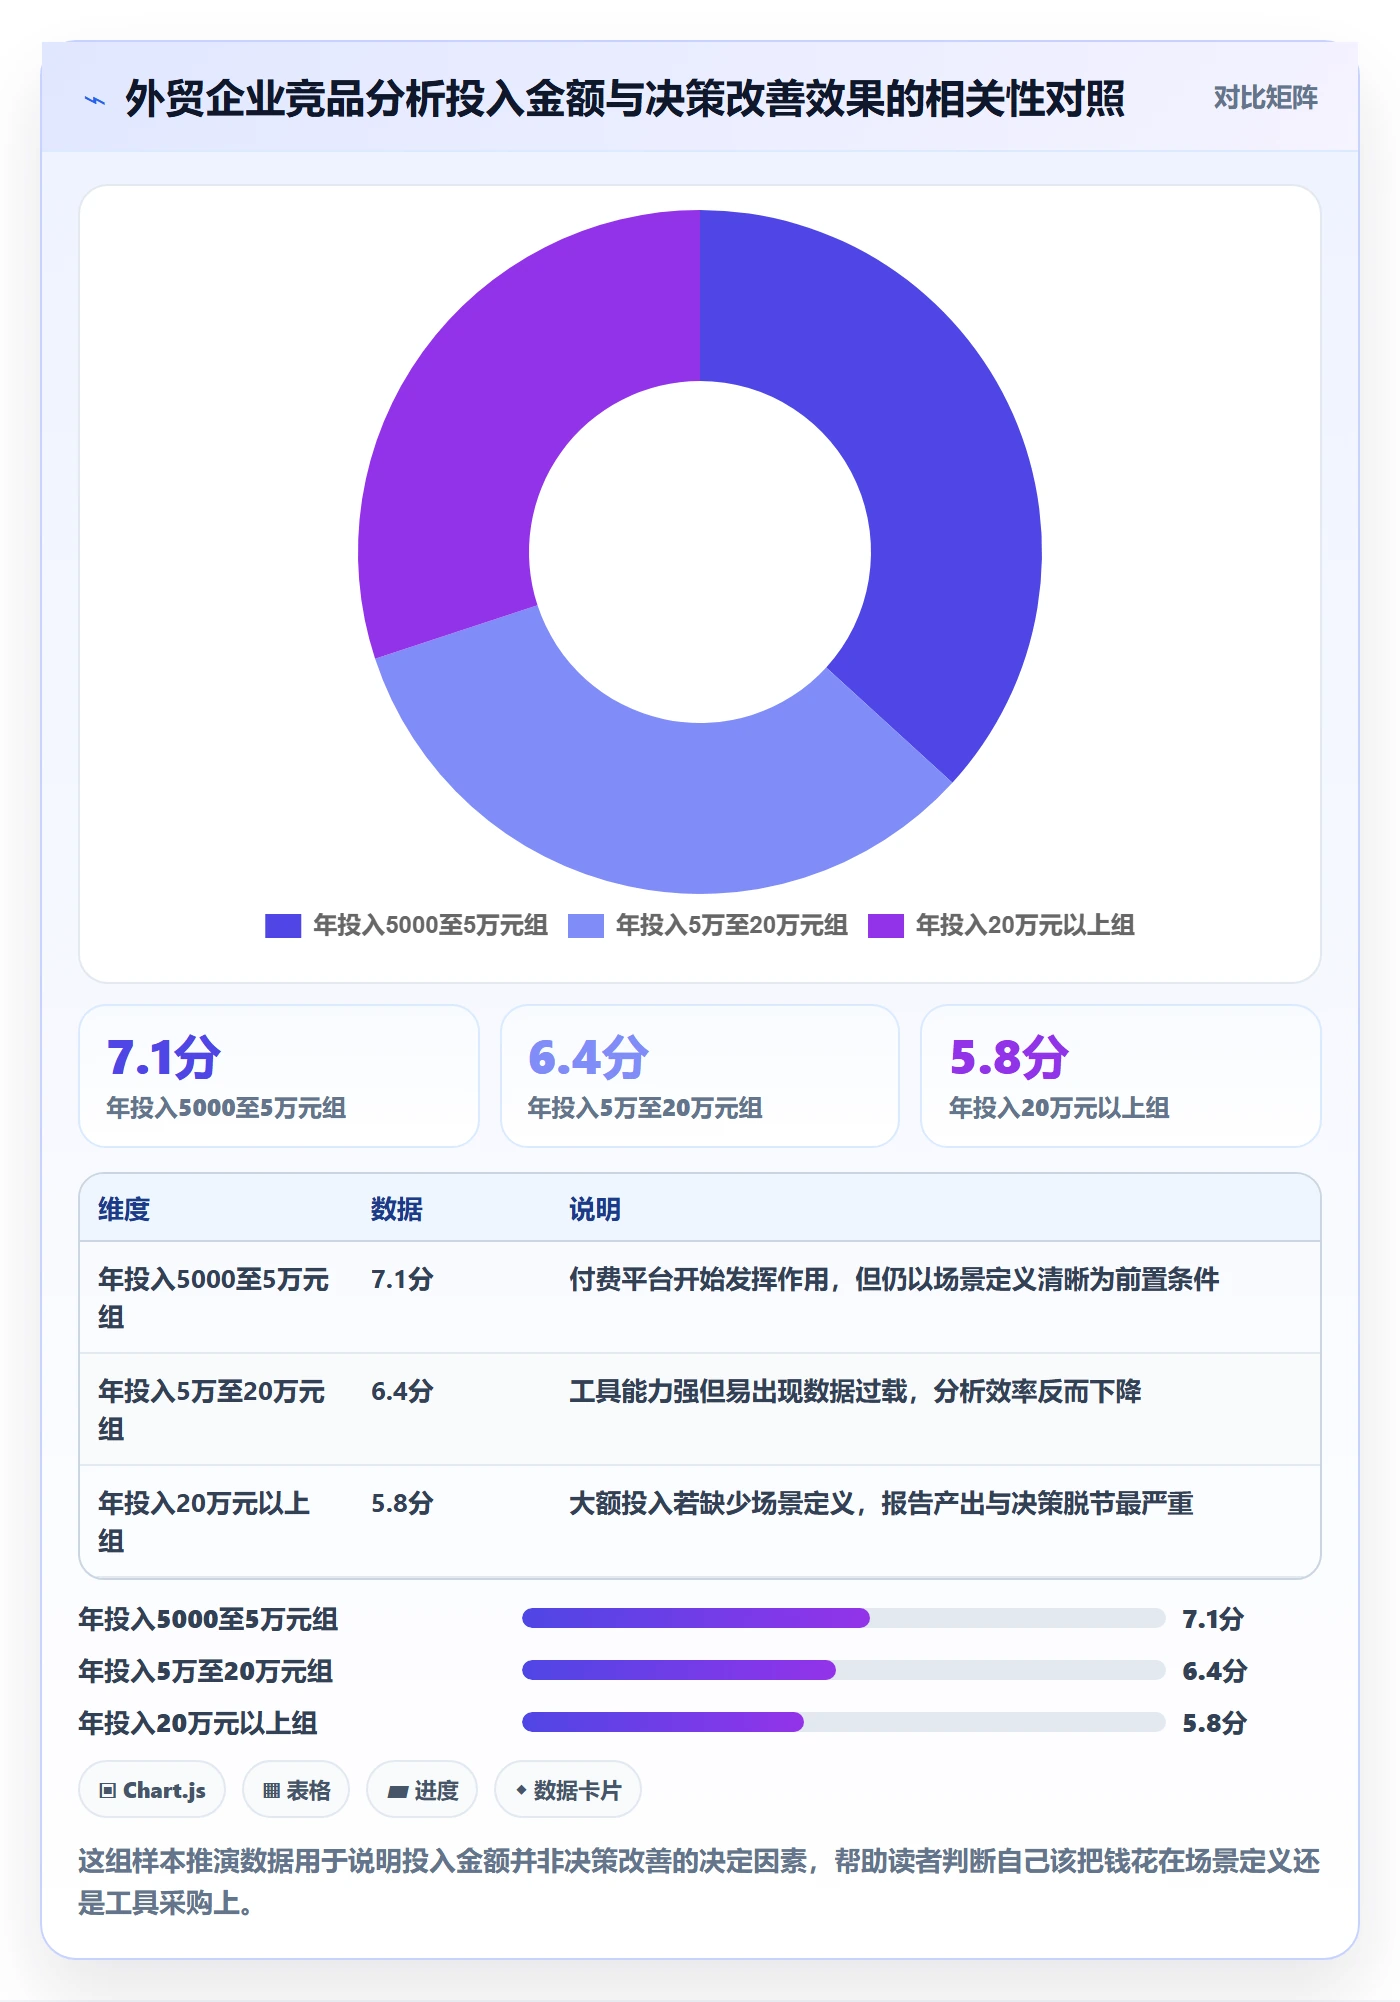
Task: Select the 7.1分 data card
Action: tap(279, 1076)
